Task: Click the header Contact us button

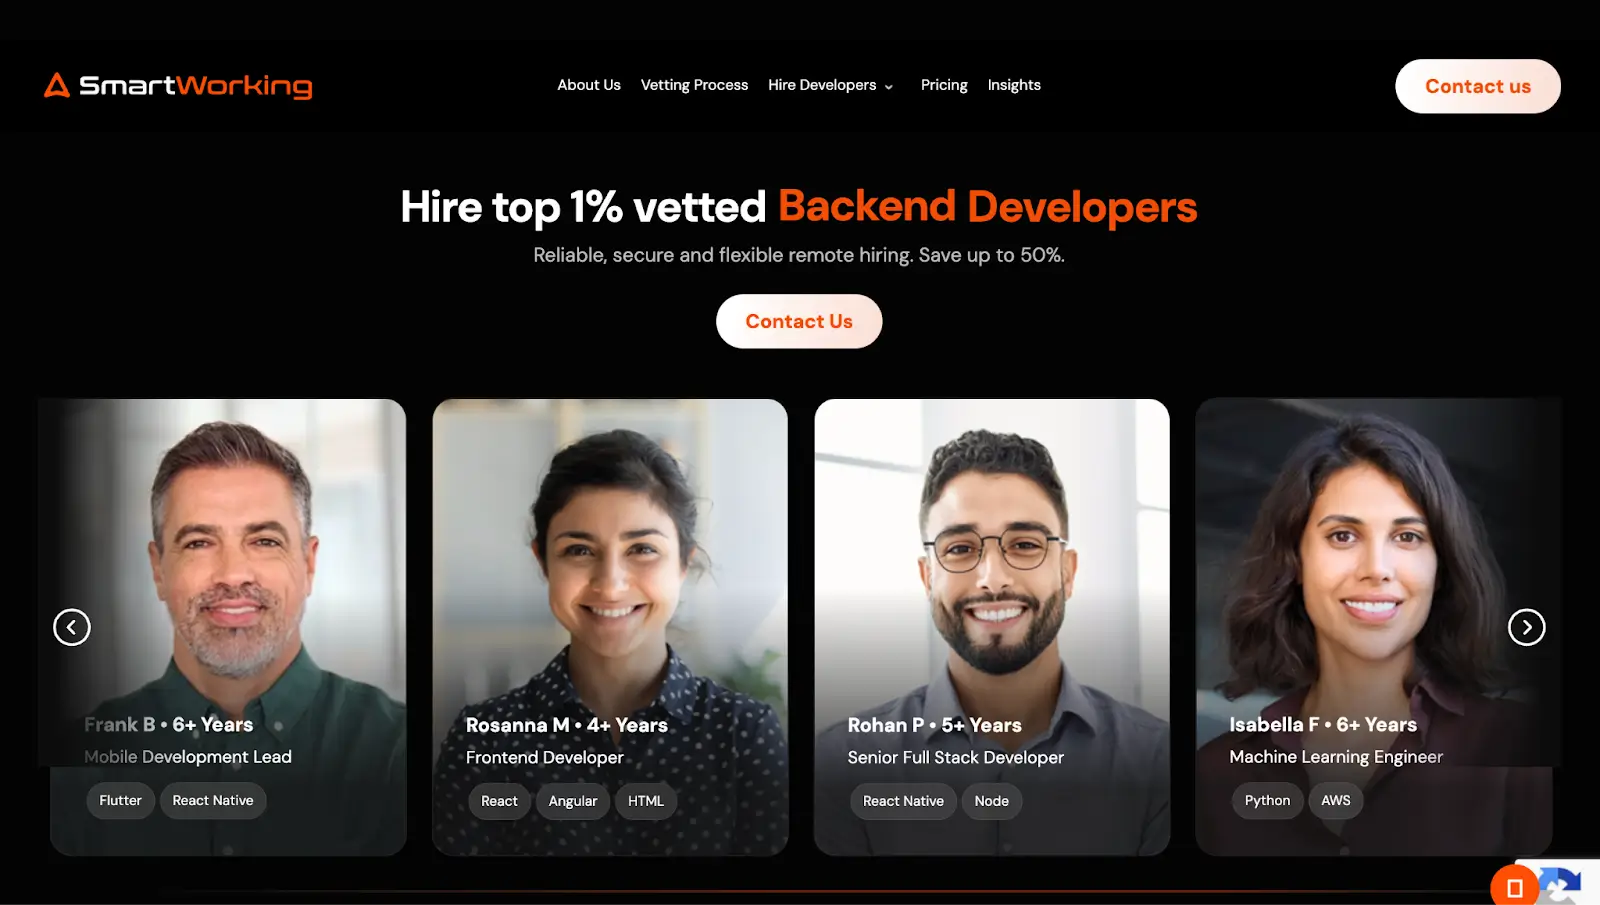Action: [1477, 86]
